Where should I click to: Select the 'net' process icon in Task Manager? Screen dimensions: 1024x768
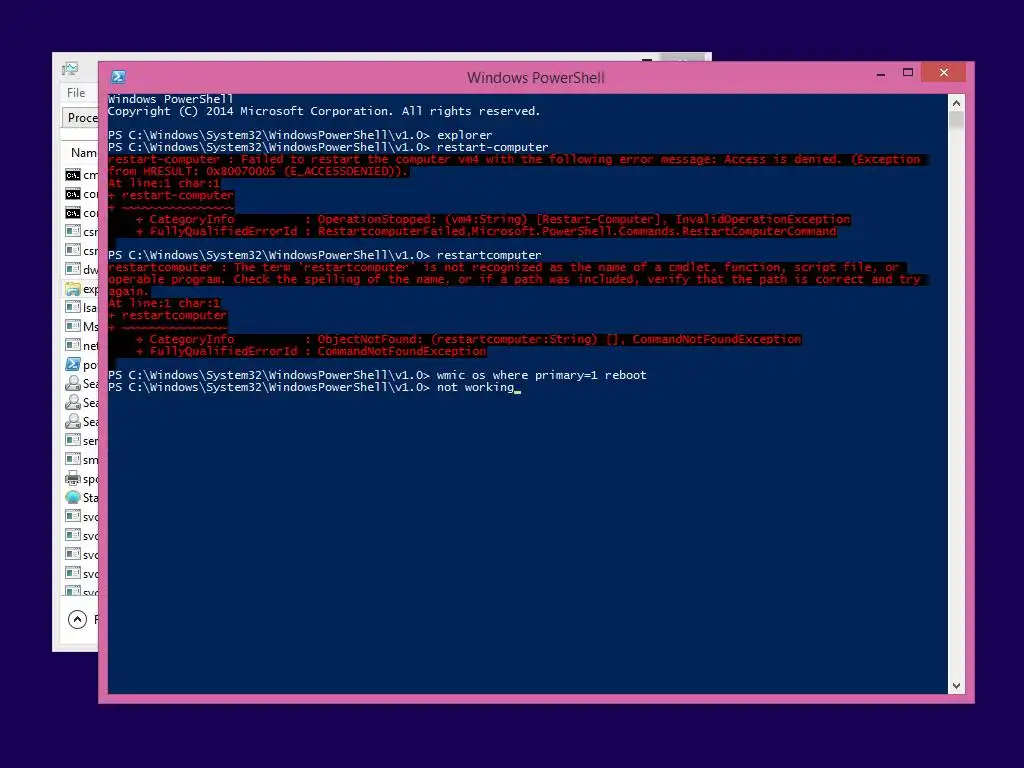(73, 345)
